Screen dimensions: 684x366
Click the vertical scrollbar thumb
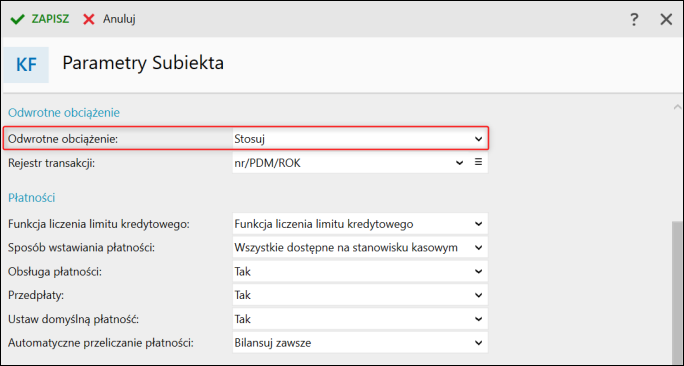click(x=677, y=290)
